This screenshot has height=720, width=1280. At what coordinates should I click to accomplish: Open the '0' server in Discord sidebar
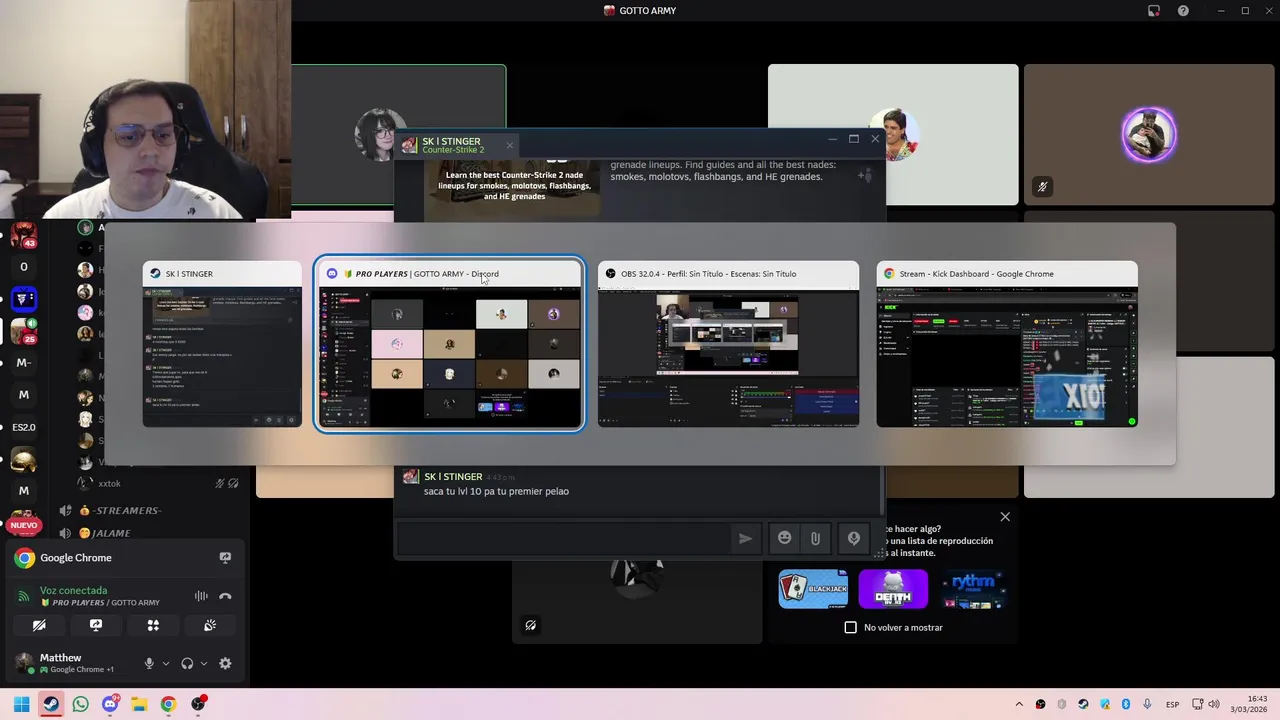[23, 267]
